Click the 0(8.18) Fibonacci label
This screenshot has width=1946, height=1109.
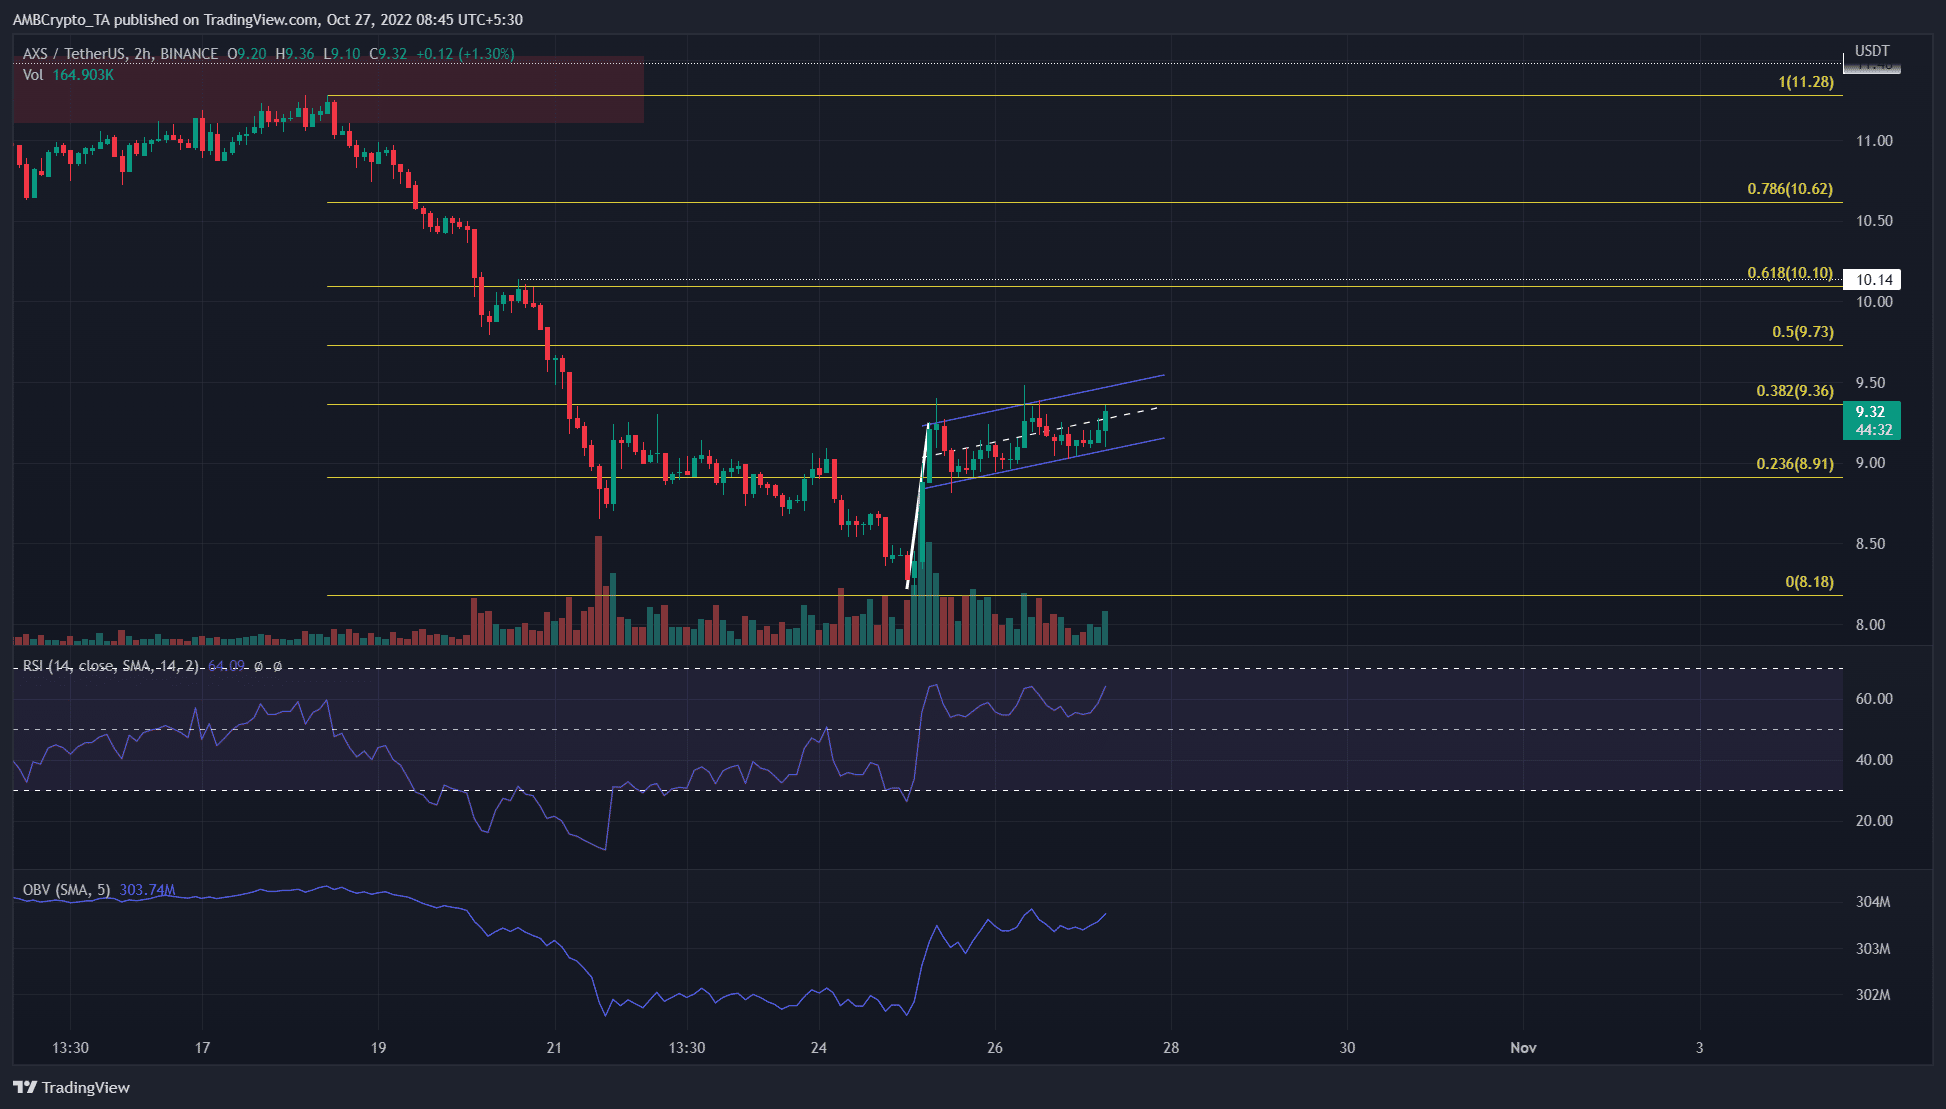coord(1810,582)
